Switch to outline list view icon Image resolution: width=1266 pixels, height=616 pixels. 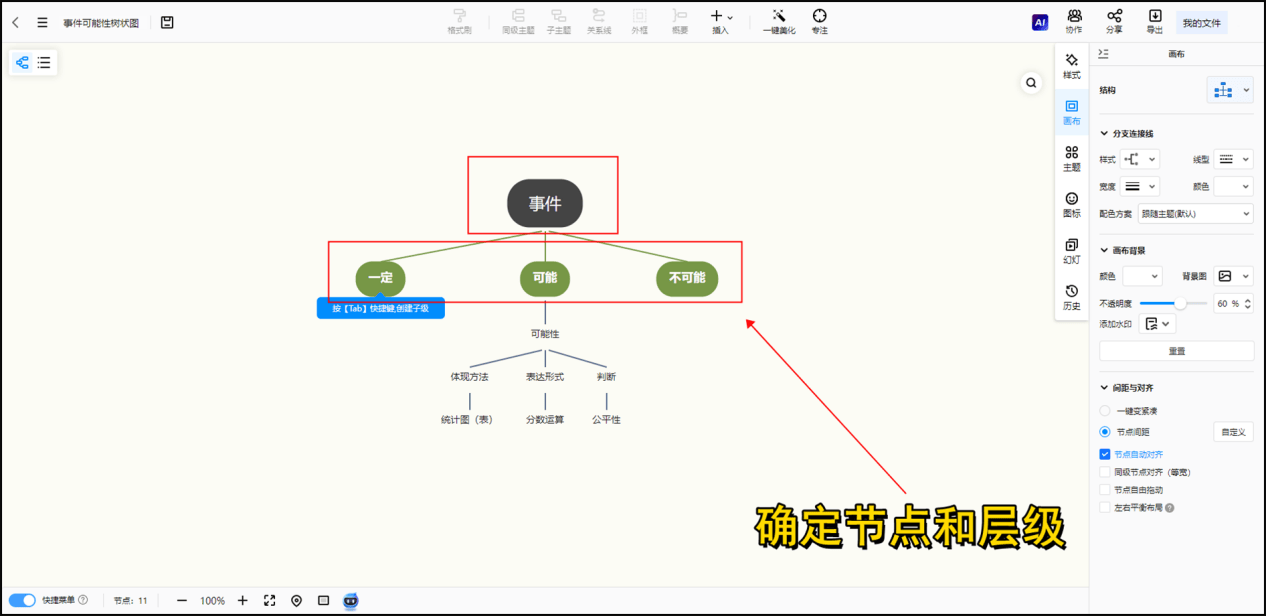(x=44, y=62)
